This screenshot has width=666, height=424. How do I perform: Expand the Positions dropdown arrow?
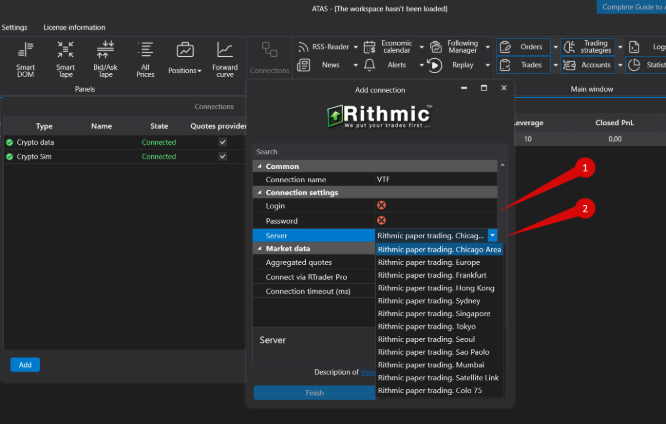point(199,71)
